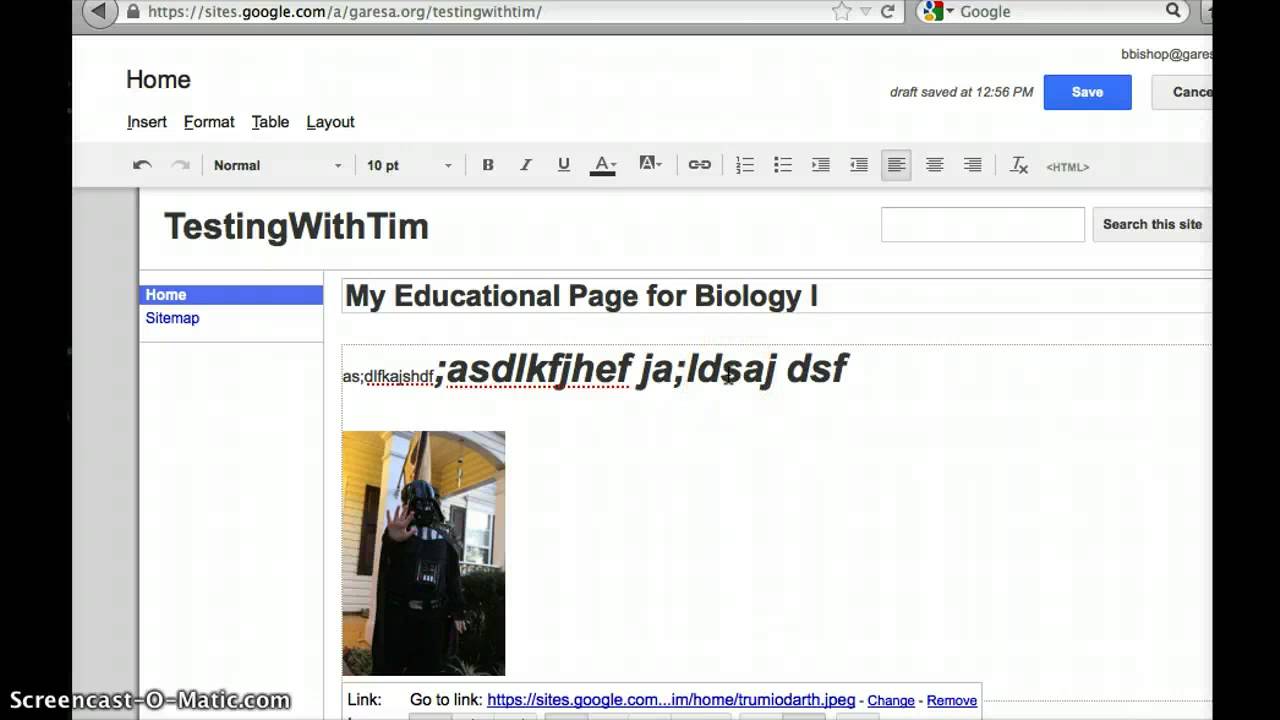Open the Normal paragraph style dropdown
The height and width of the screenshot is (720, 1280).
point(277,165)
